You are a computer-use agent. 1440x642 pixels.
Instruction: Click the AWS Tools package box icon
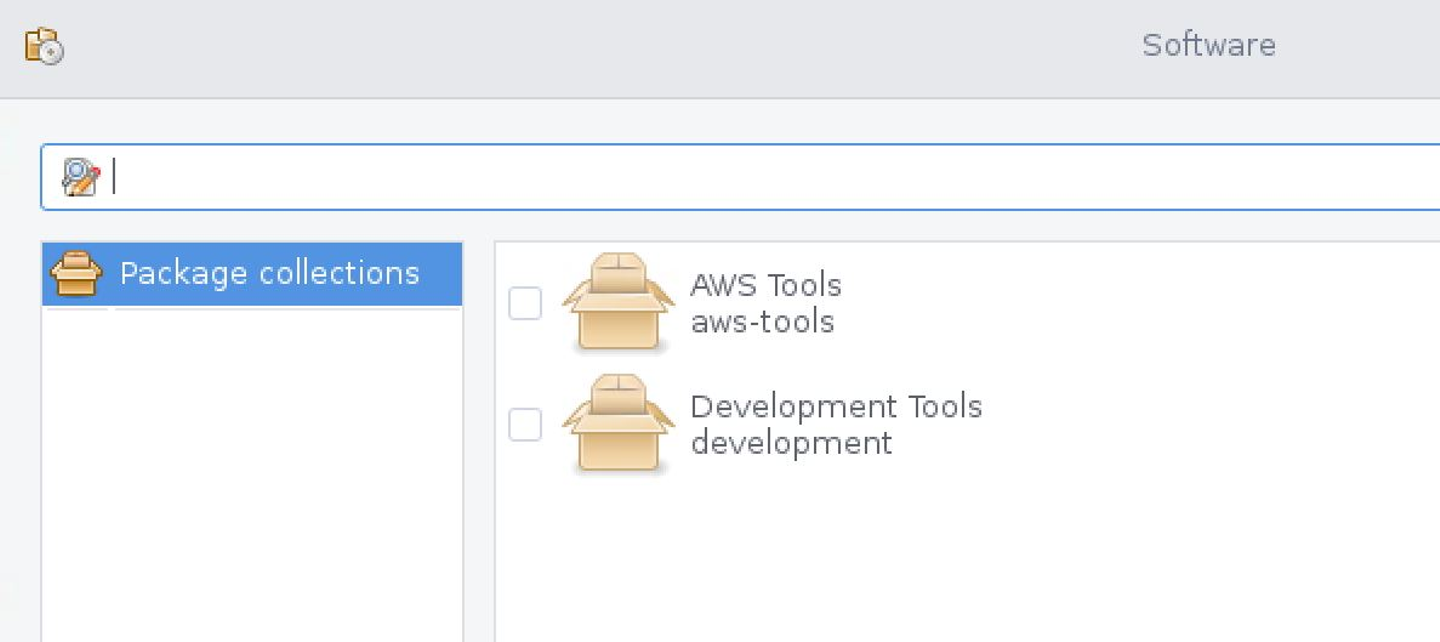point(618,302)
